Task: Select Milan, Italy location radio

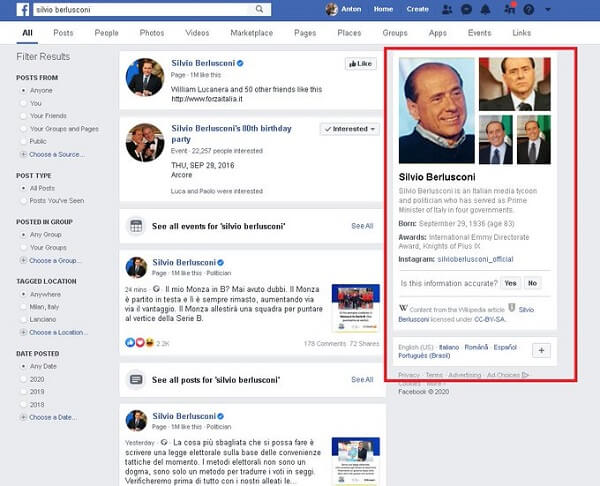Action: pyautogui.click(x=23, y=307)
